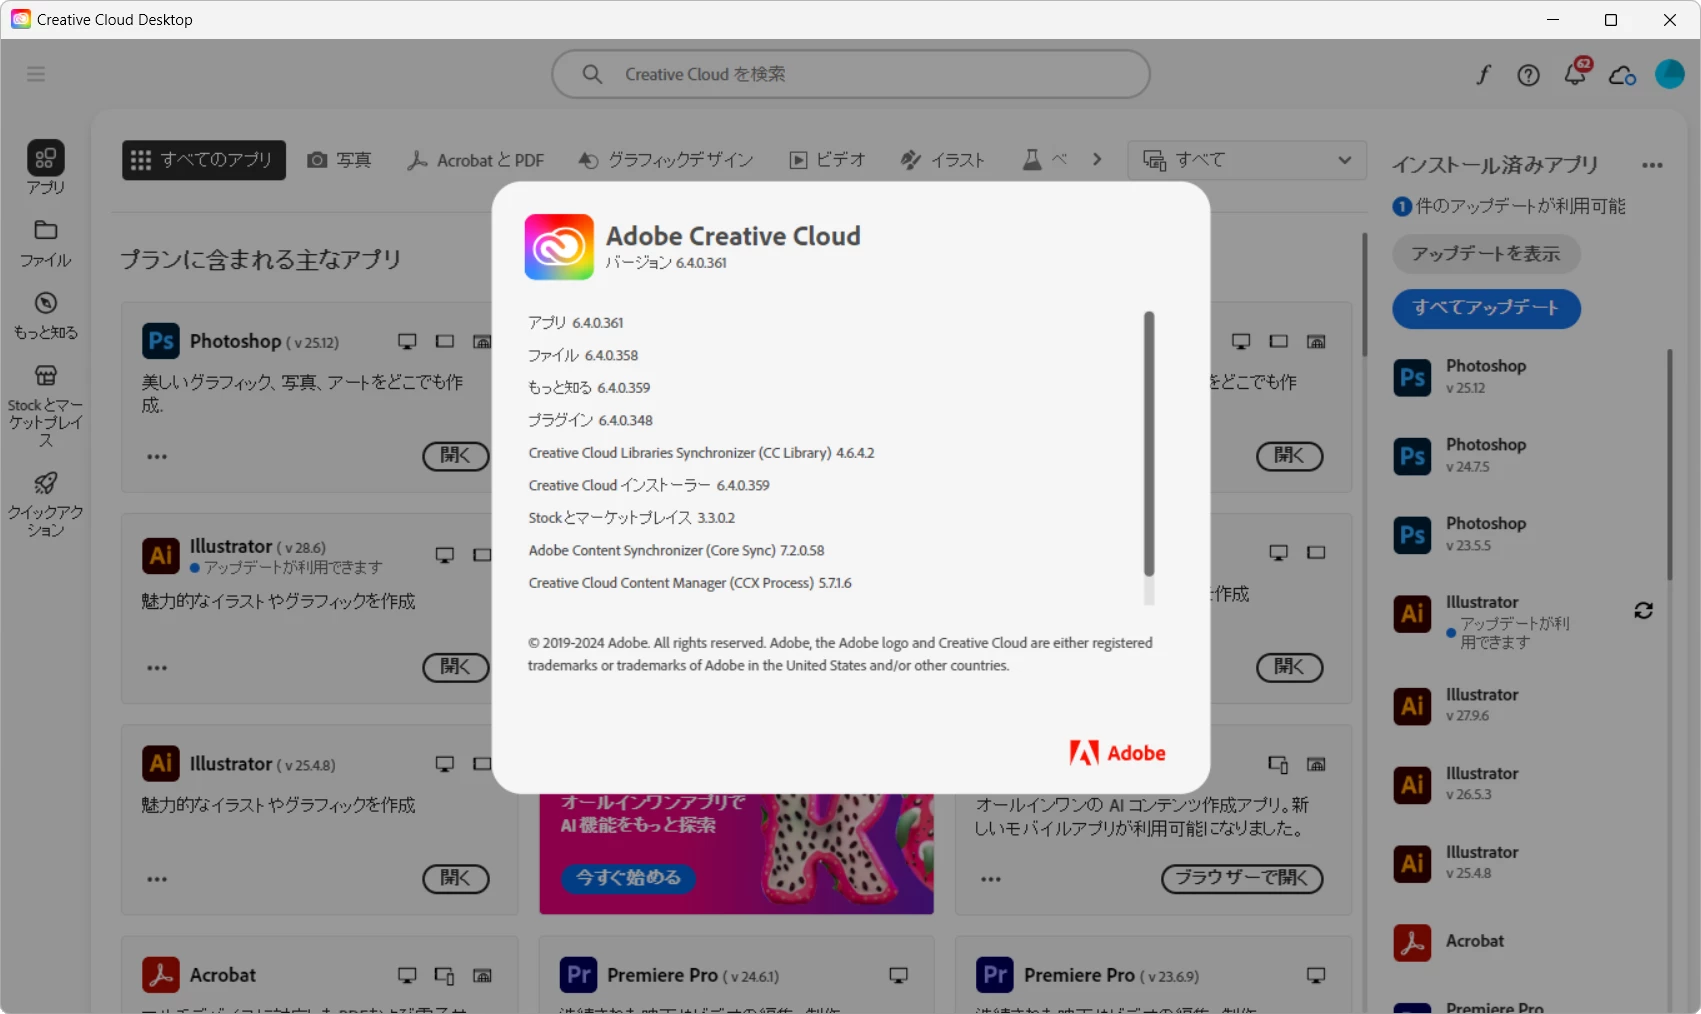Open Photoshop v25.12 with 開く button
1701x1014 pixels.
(456, 456)
